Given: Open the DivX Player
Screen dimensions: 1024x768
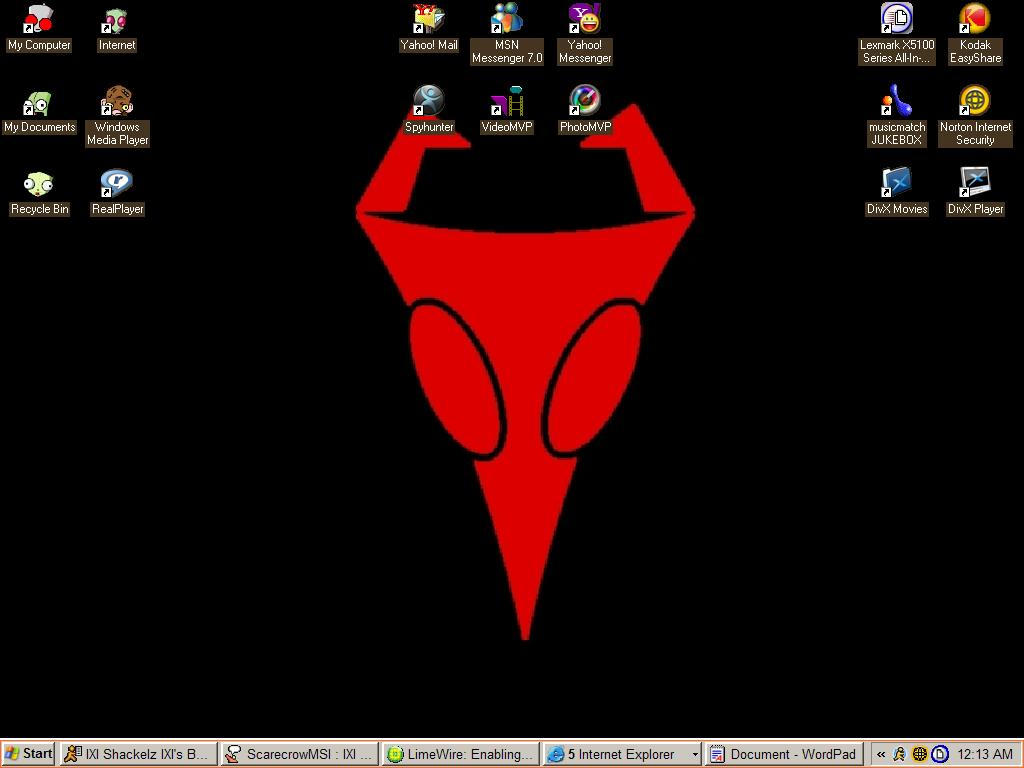Looking at the screenshot, I should [975, 184].
